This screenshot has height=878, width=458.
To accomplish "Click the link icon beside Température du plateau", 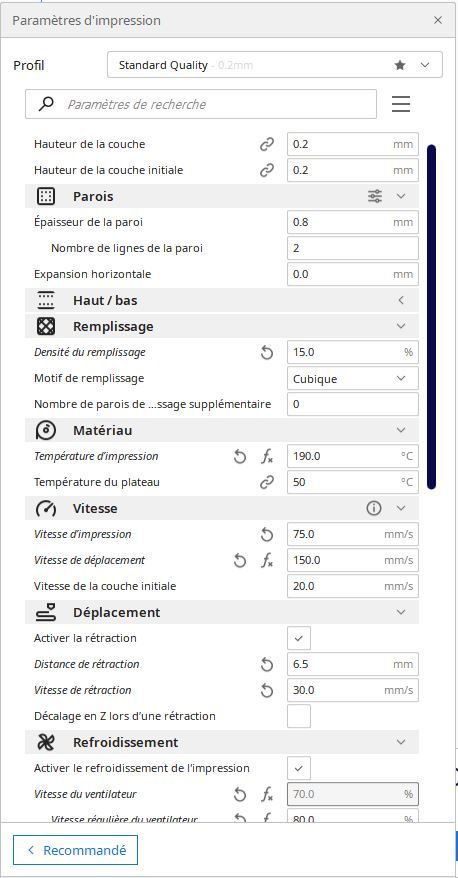I will (x=267, y=482).
